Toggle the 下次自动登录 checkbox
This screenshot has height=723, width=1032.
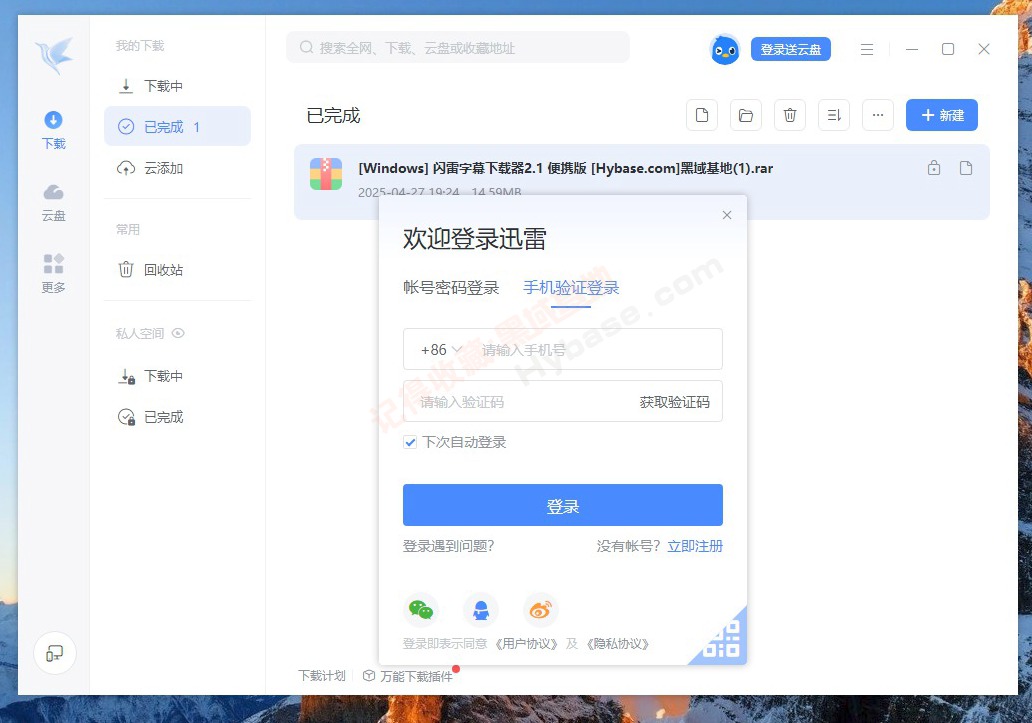[x=410, y=442]
